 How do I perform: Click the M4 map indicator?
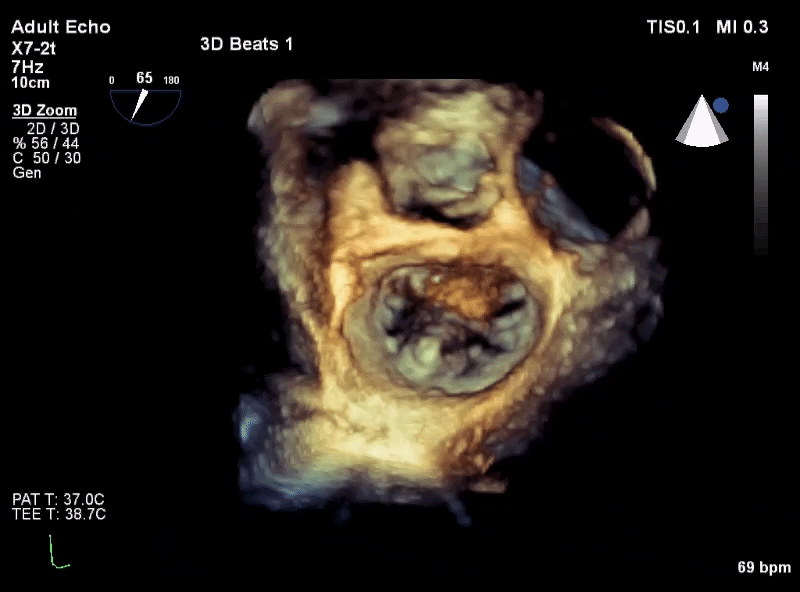pyautogui.click(x=760, y=67)
